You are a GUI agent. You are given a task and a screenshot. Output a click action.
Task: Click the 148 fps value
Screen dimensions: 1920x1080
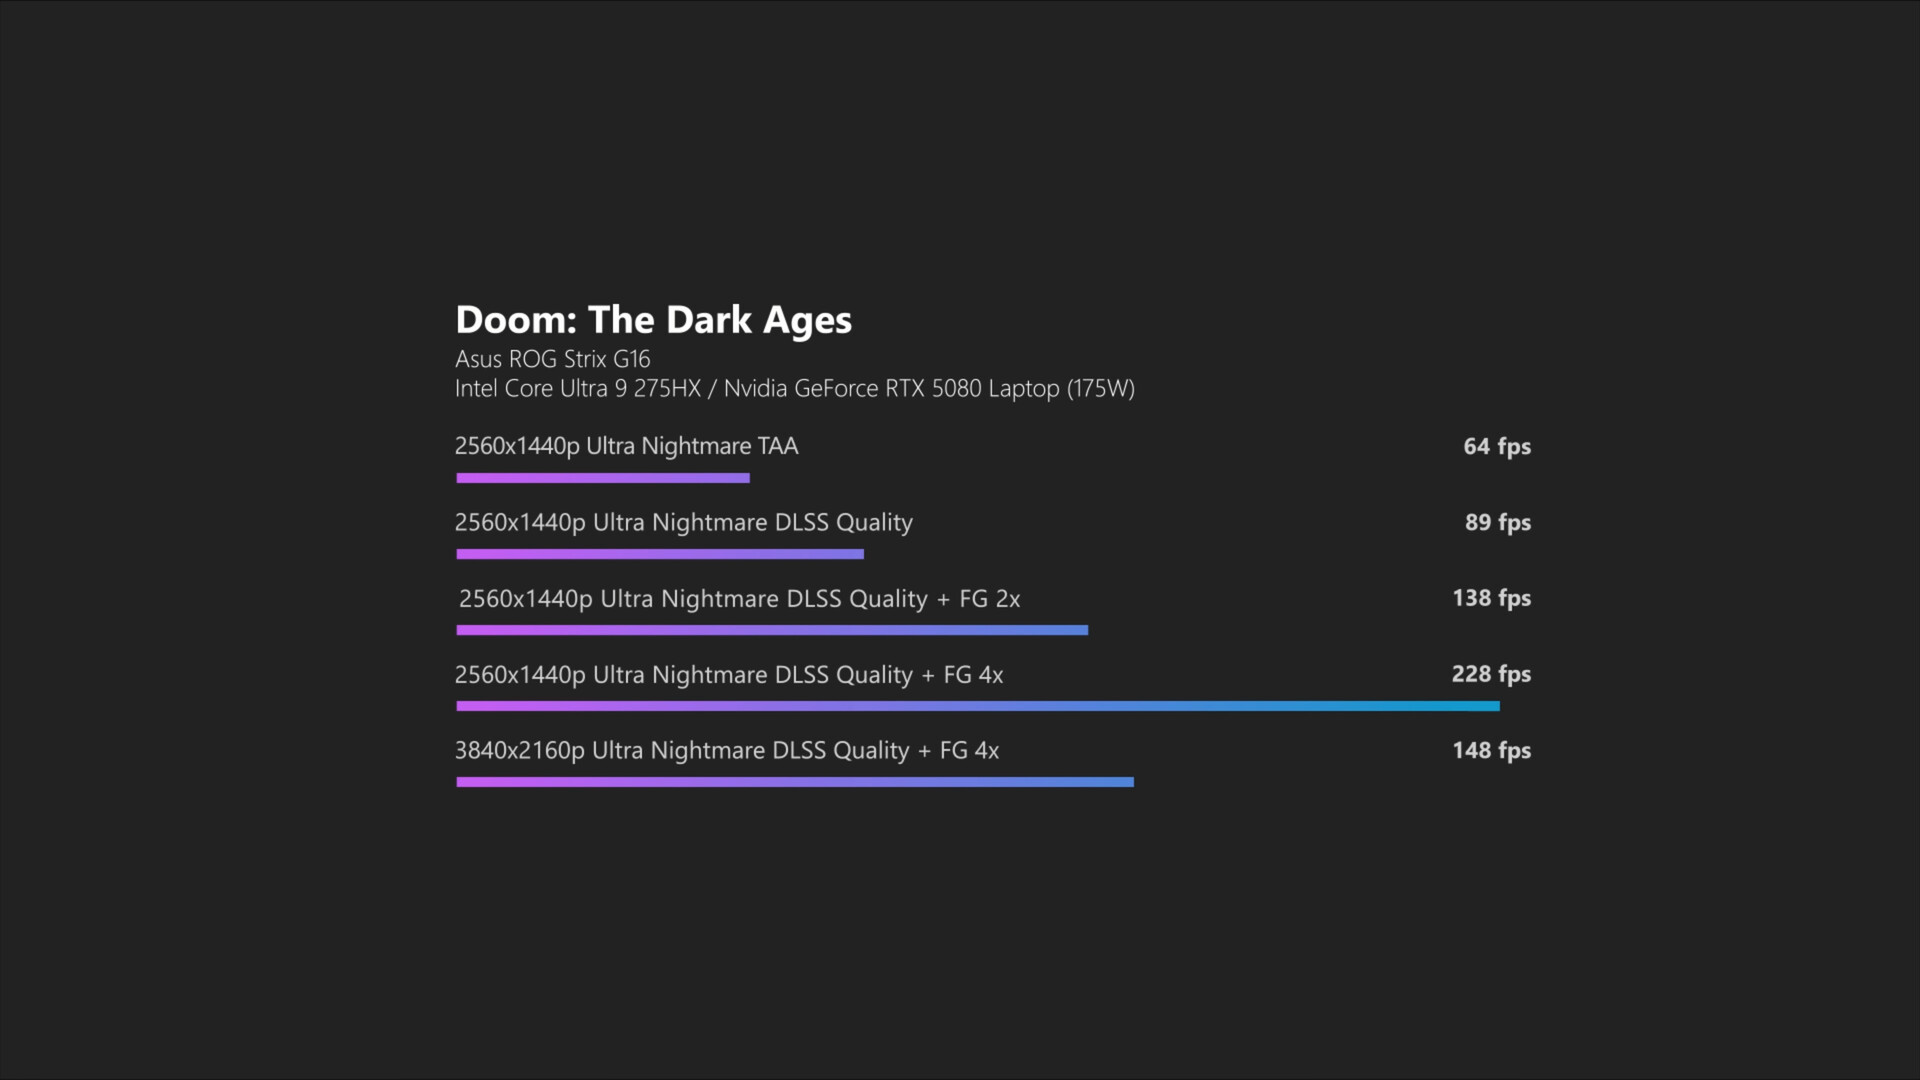[x=1491, y=751]
